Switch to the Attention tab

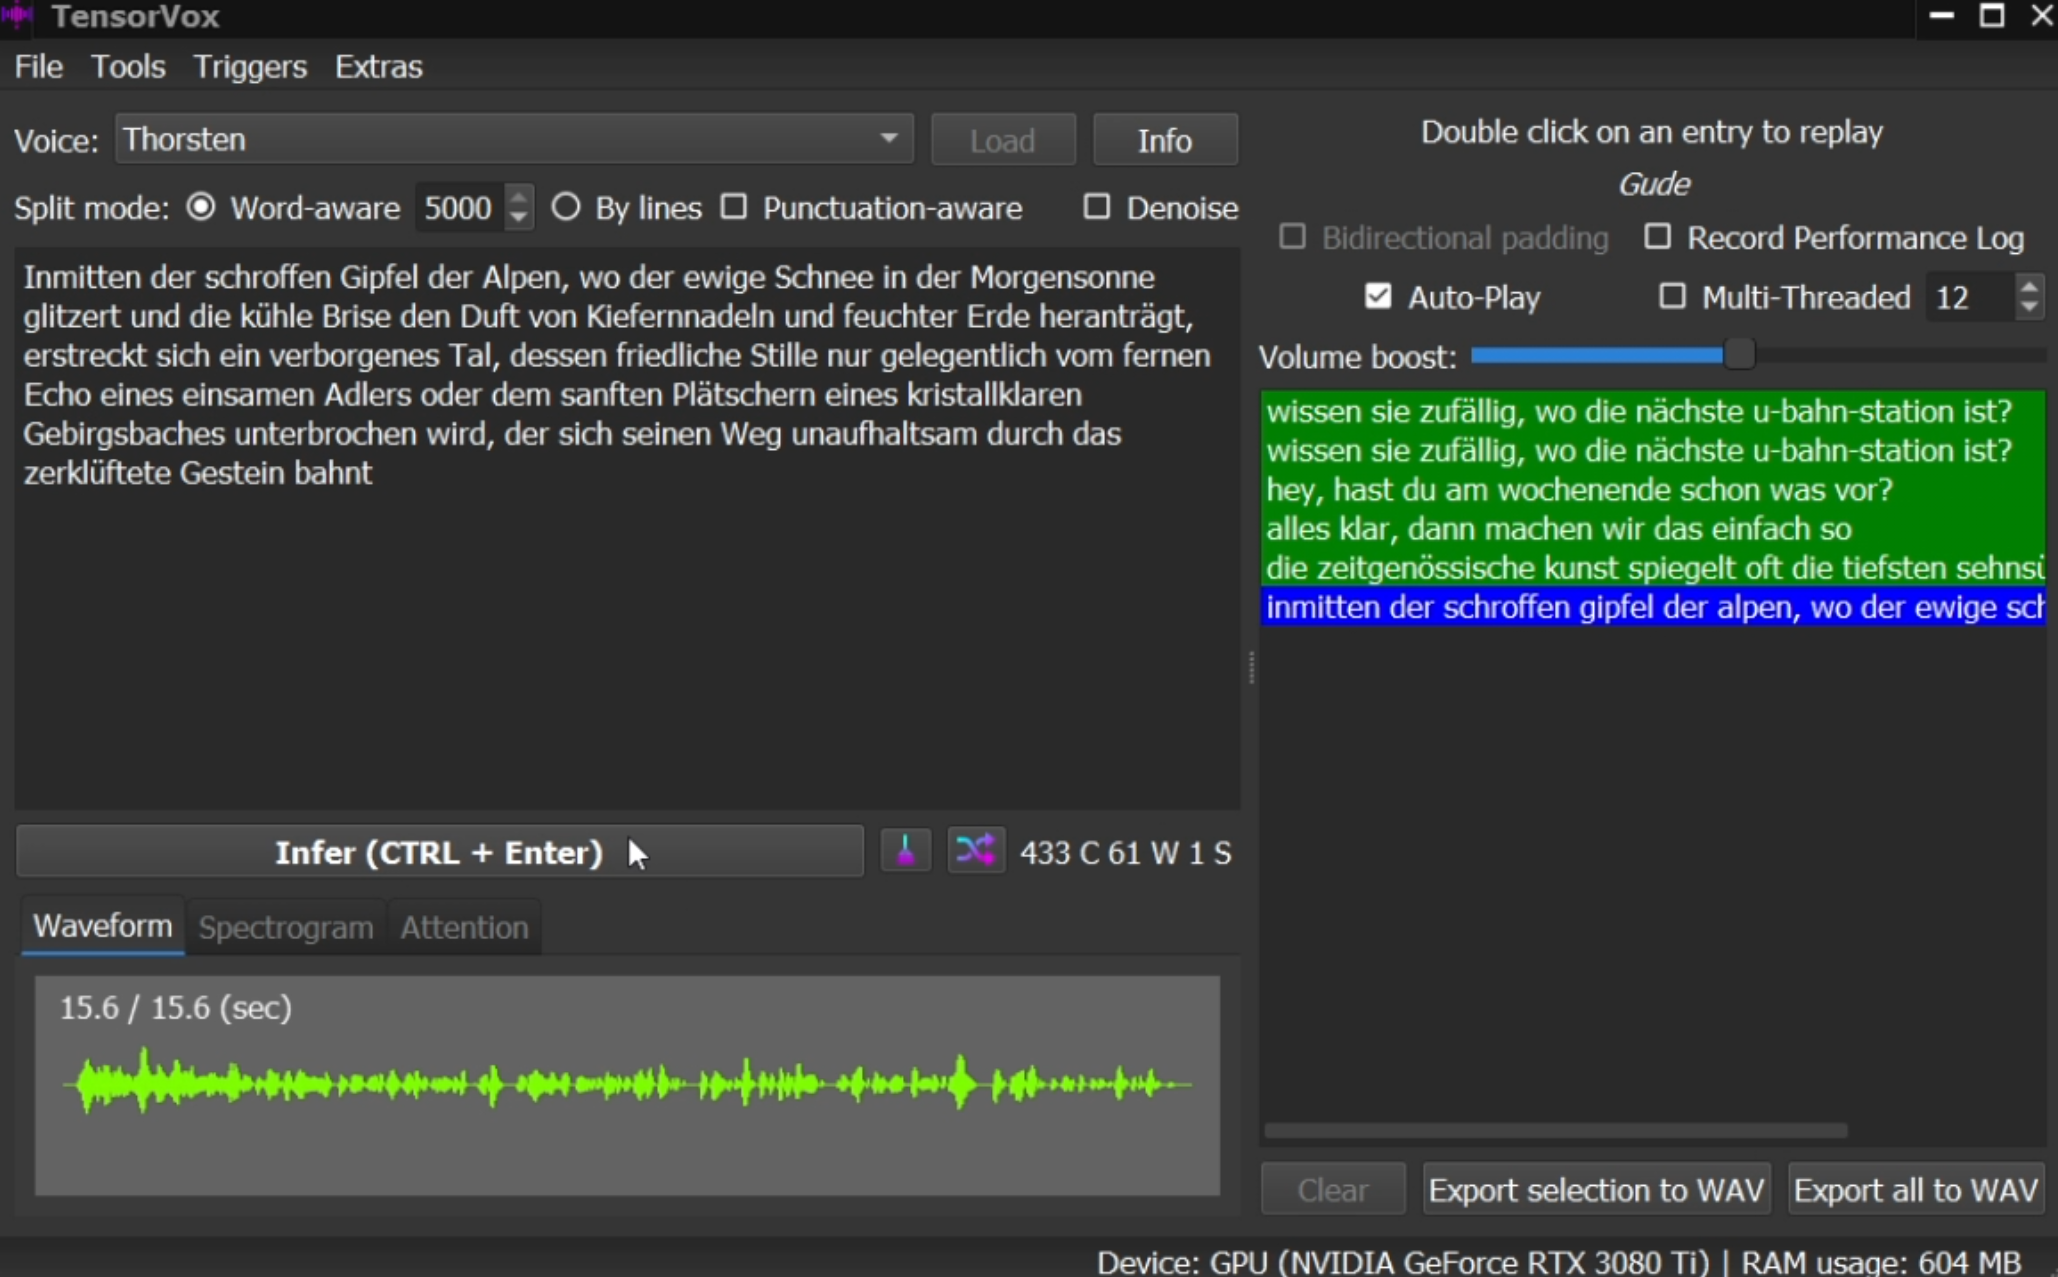coord(463,926)
